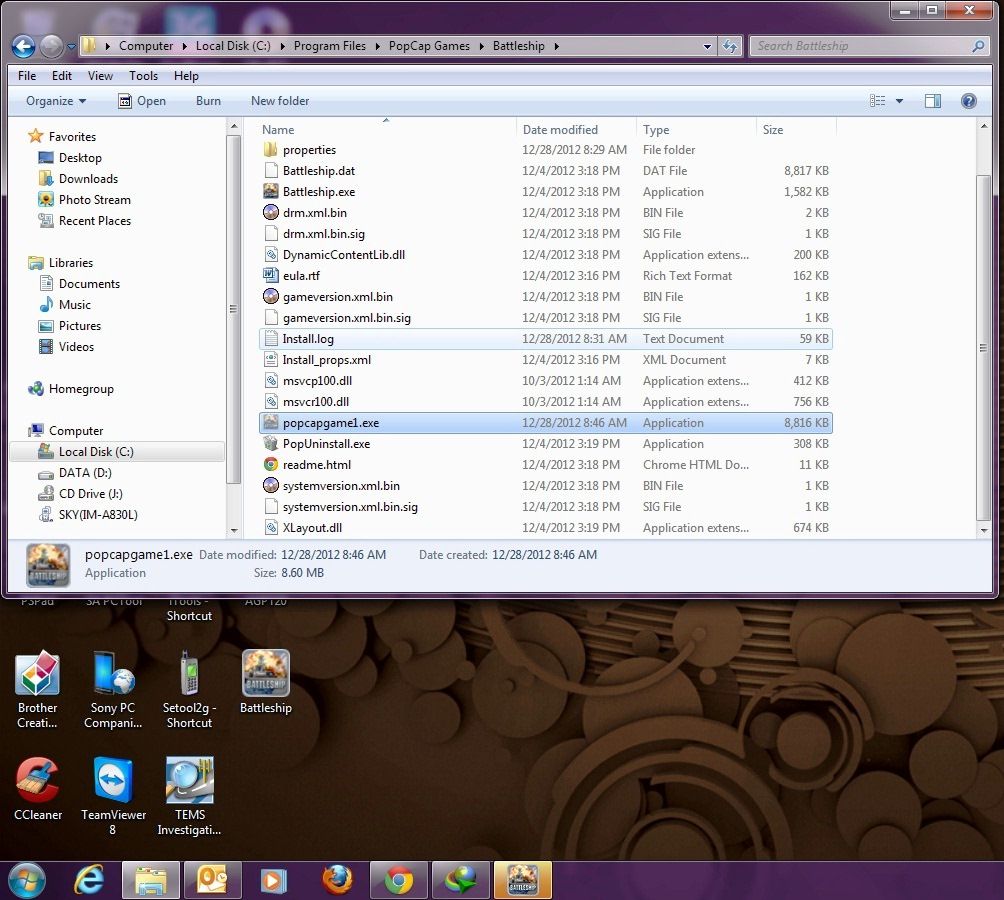The image size is (1004, 900).
Task: Select DATA (D:) drive in navigation pane
Action: (x=85, y=472)
